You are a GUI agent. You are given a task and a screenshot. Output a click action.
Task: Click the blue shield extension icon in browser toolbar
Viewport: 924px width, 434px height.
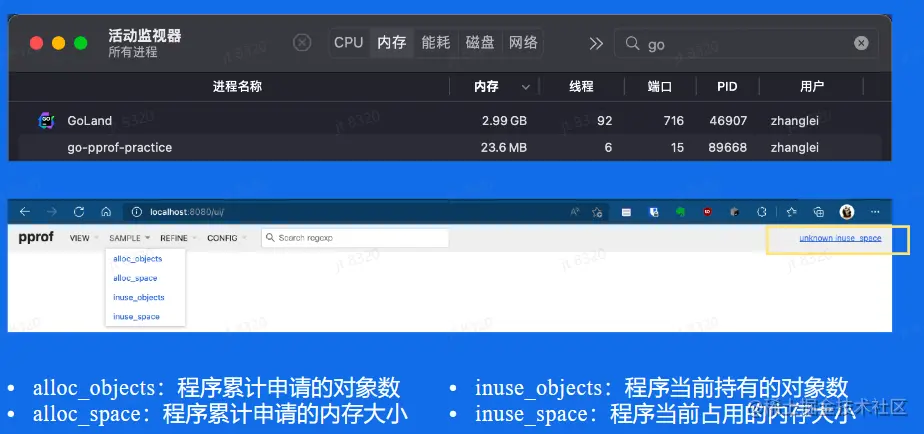tap(654, 212)
